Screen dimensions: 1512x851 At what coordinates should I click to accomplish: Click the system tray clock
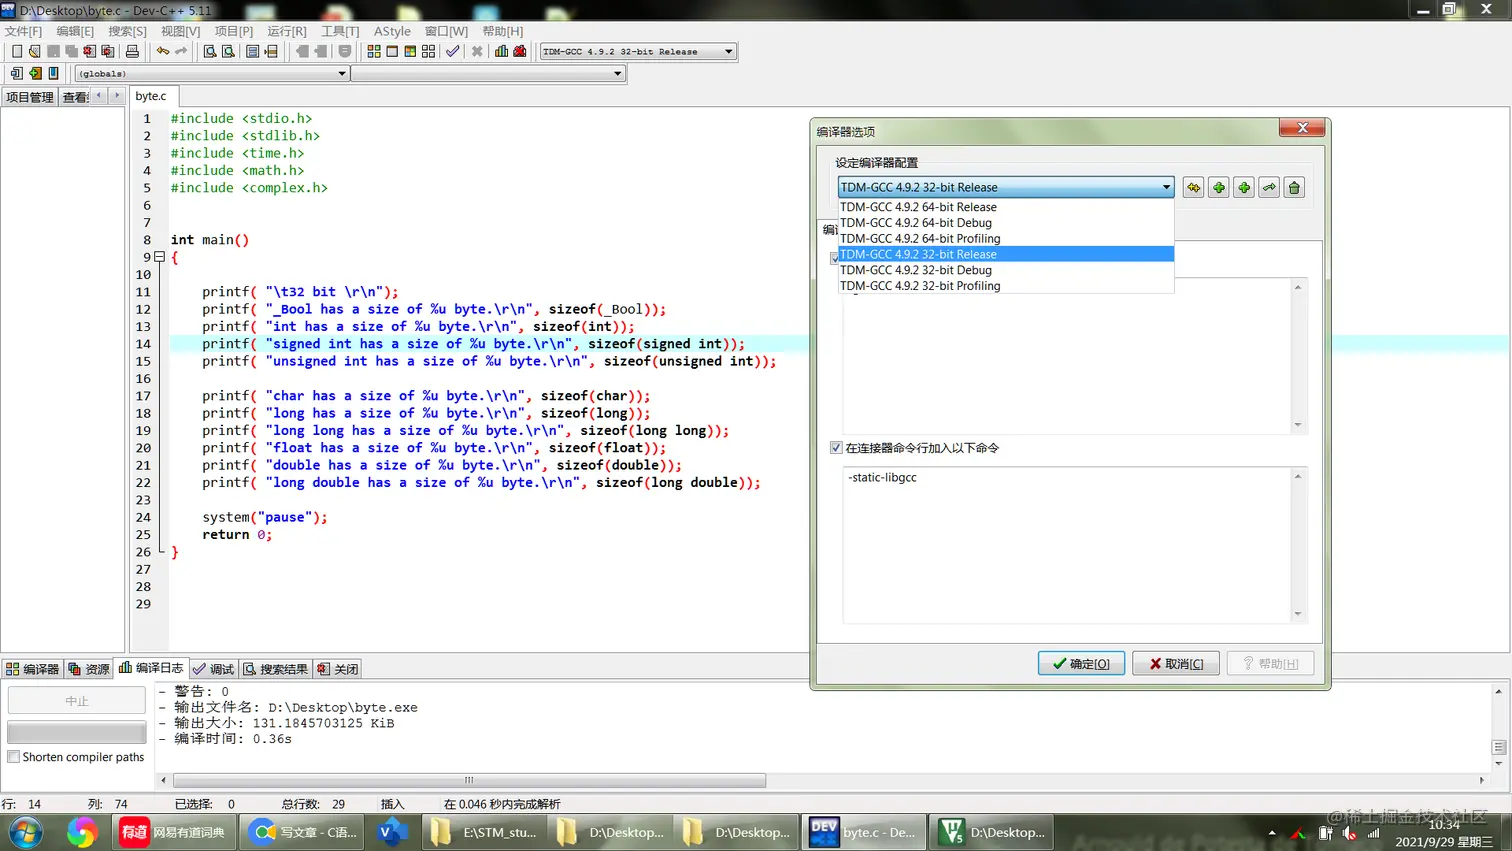tap(1444, 833)
